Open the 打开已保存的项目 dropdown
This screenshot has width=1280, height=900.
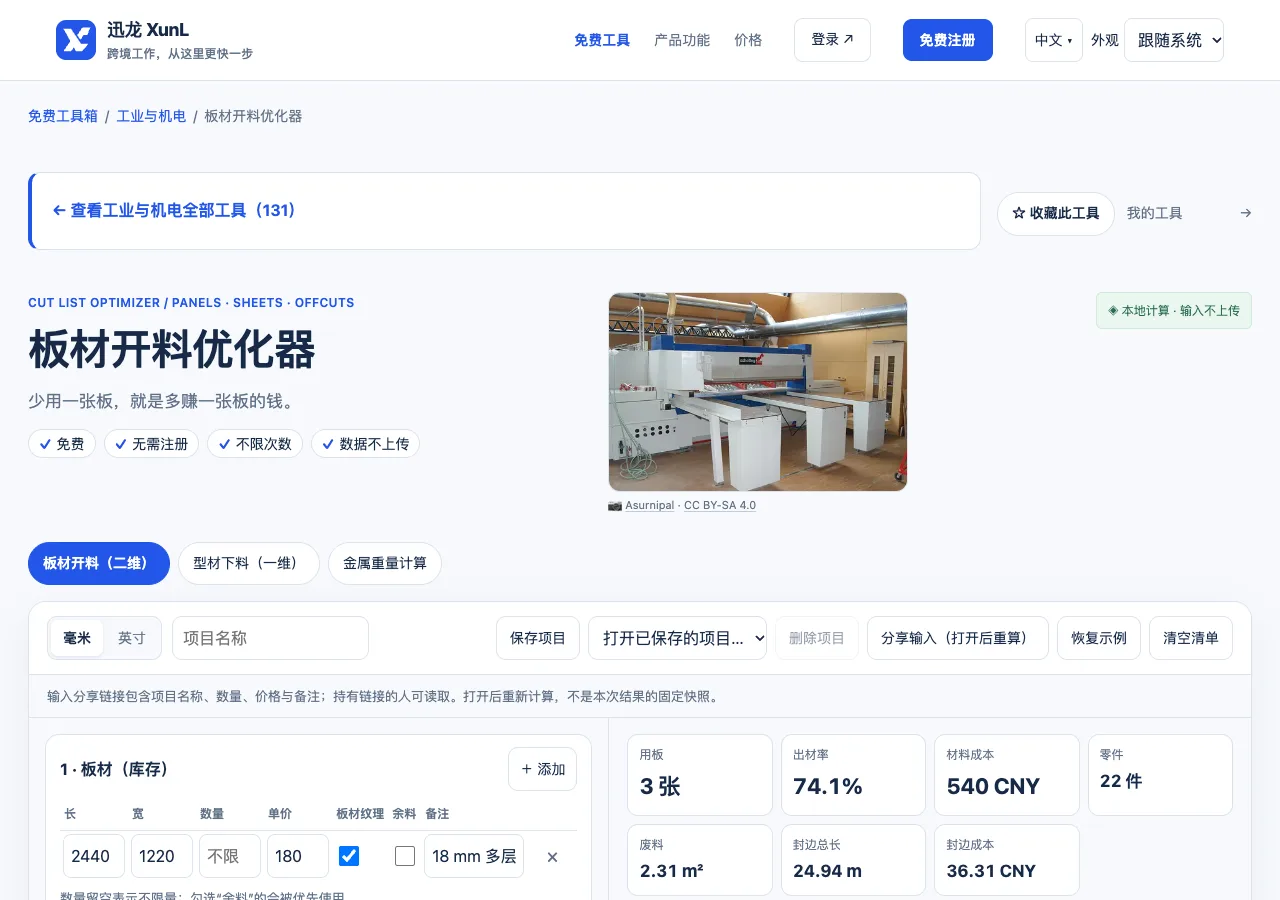[x=678, y=638]
